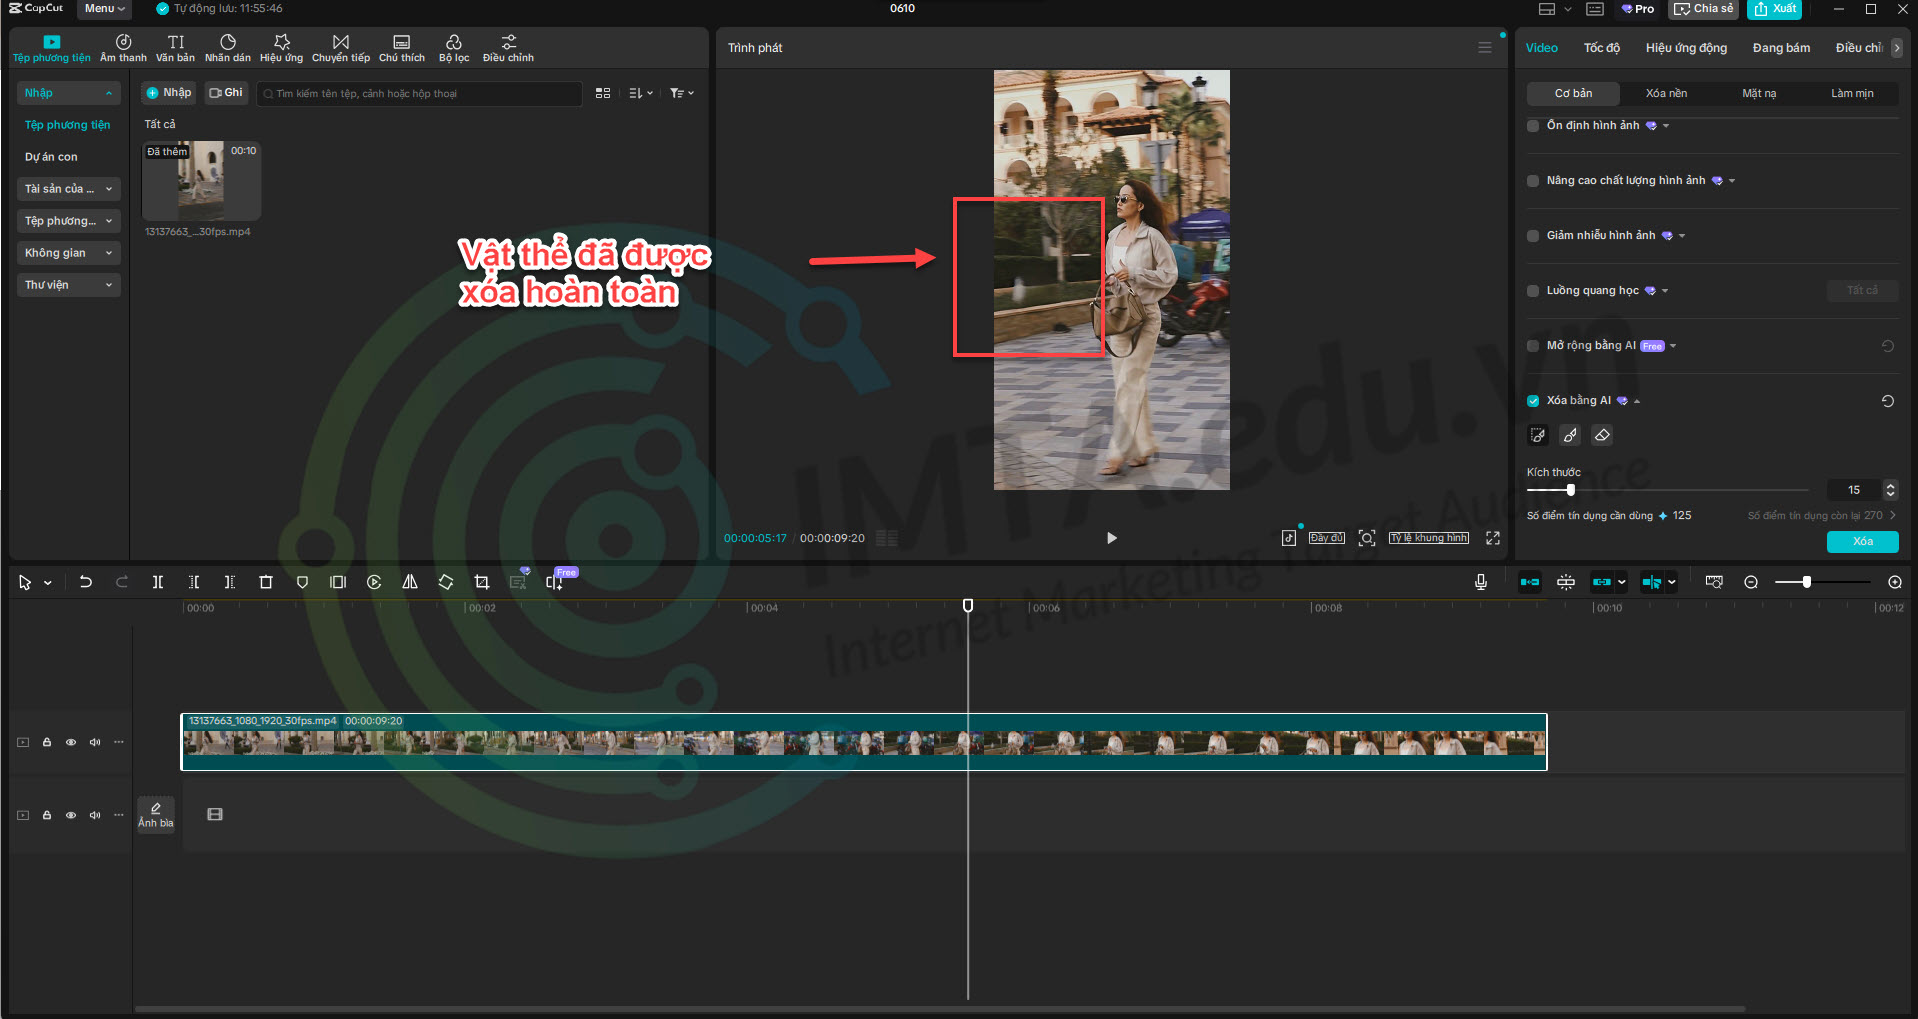
Task: Click the Nhập import button
Action: (168, 93)
